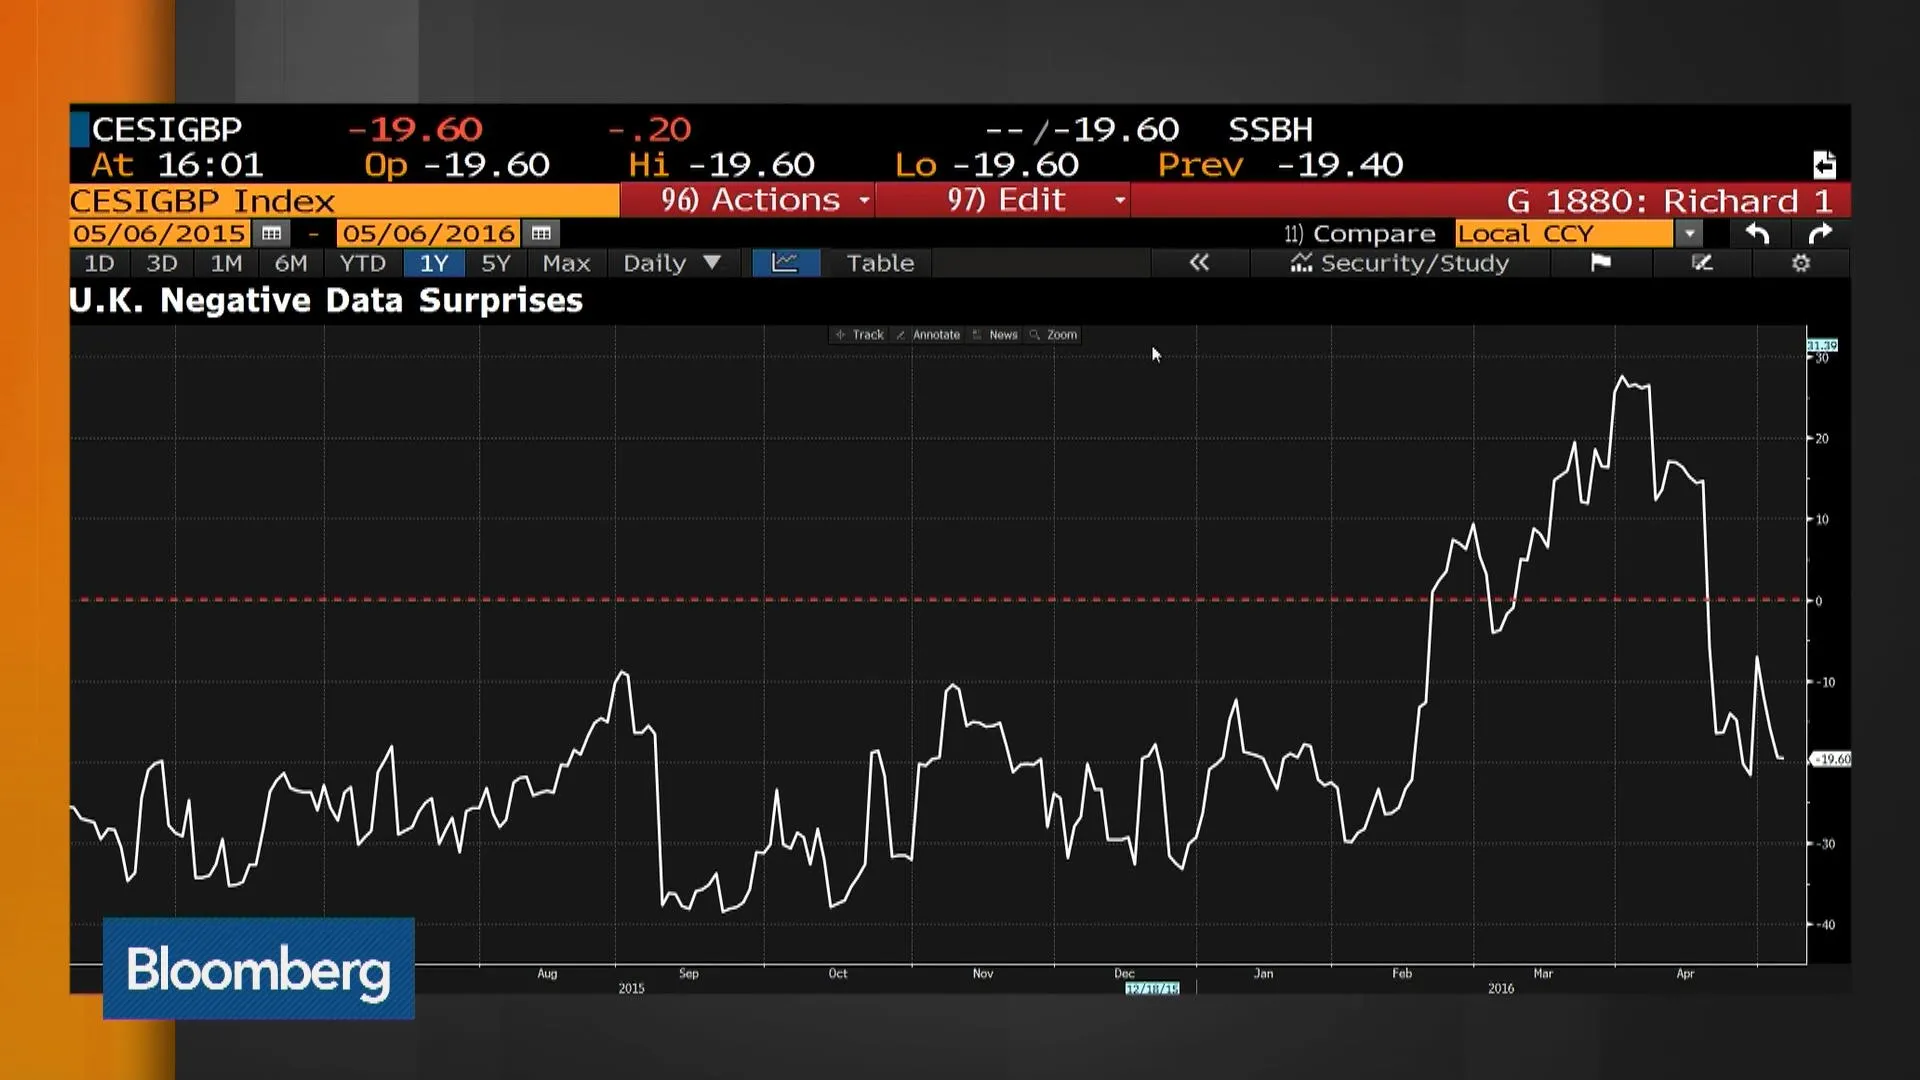Click the U.K. Negative Data Surprises title
This screenshot has height=1080, width=1920.
tap(326, 301)
